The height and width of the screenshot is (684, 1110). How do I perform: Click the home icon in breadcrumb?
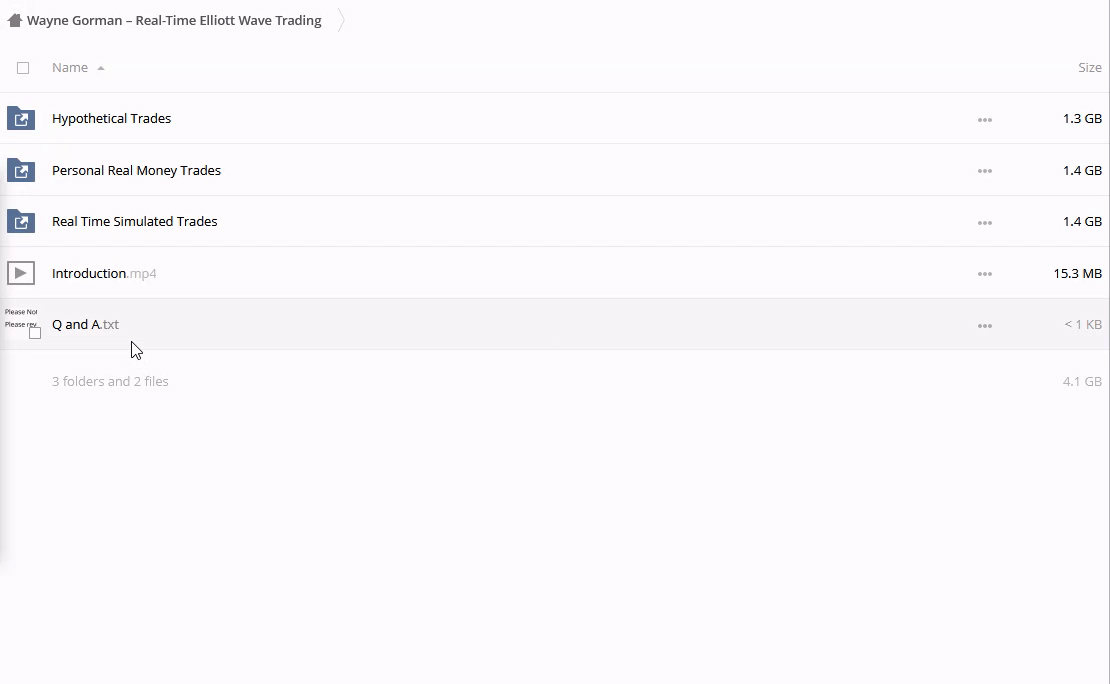click(x=14, y=20)
